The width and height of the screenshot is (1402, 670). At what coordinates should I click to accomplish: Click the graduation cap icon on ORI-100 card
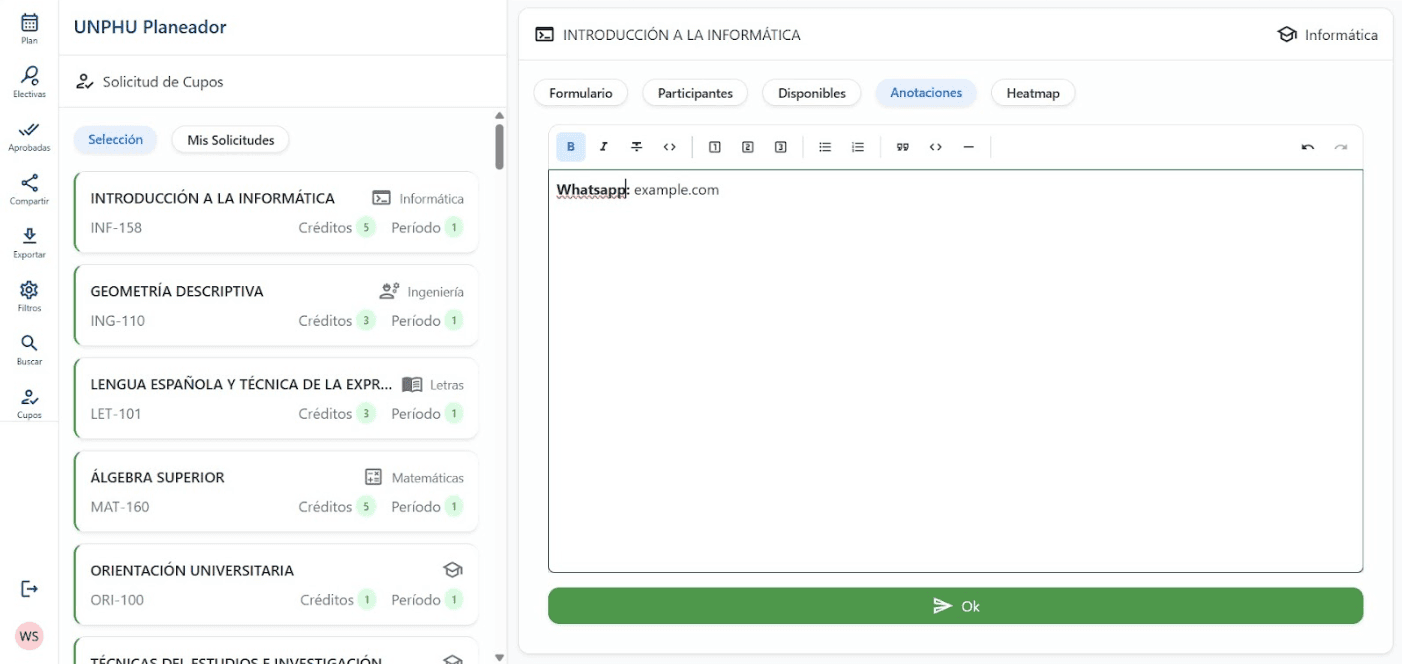click(x=453, y=570)
